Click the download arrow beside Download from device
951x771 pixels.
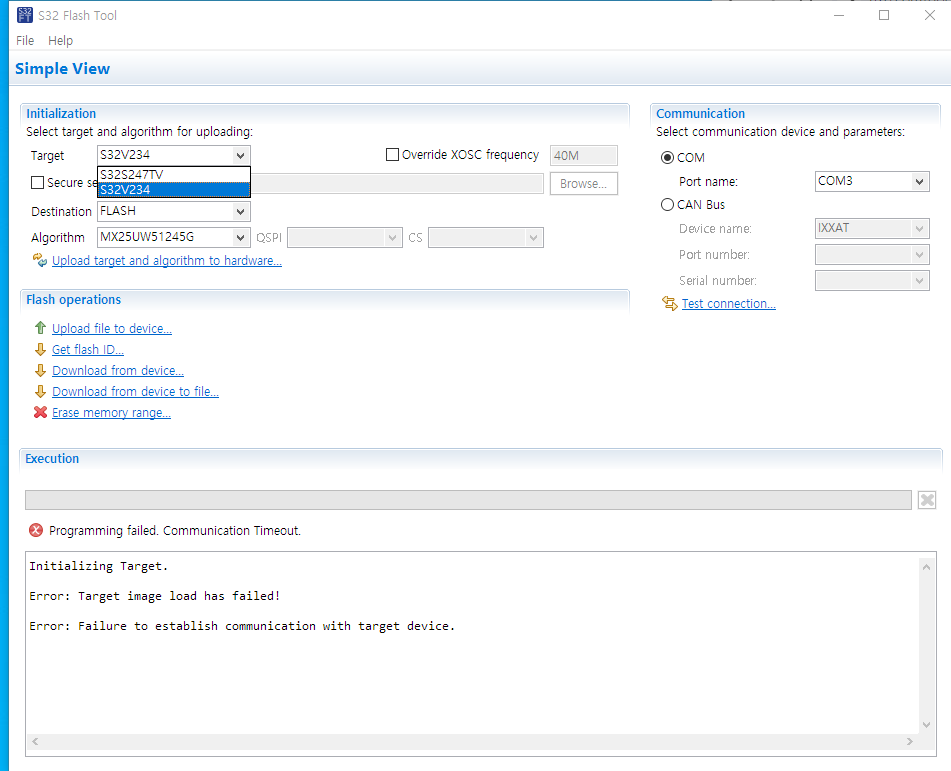(40, 370)
